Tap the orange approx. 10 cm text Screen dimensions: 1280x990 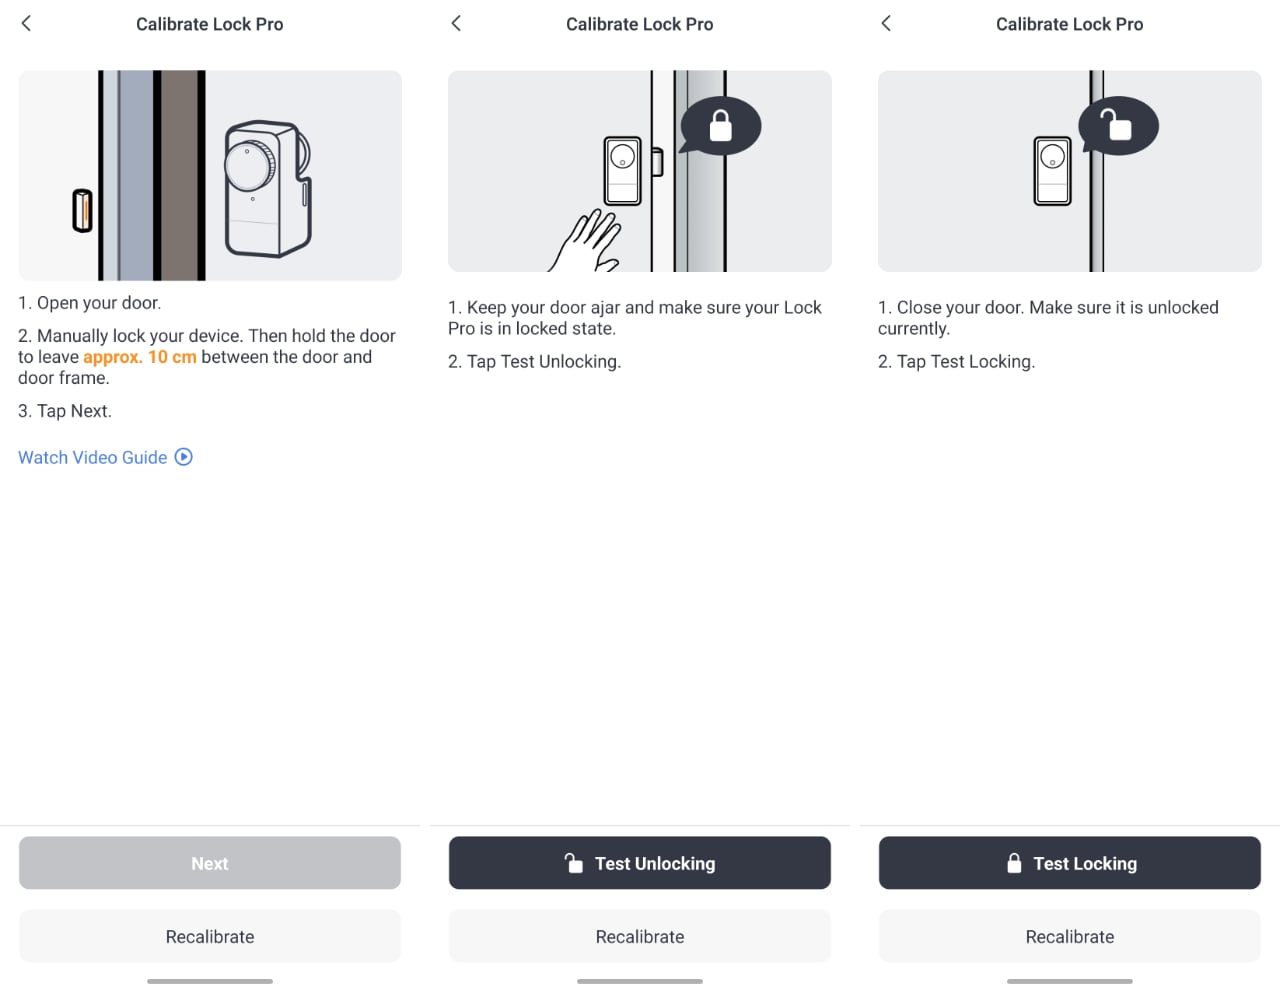click(x=140, y=357)
